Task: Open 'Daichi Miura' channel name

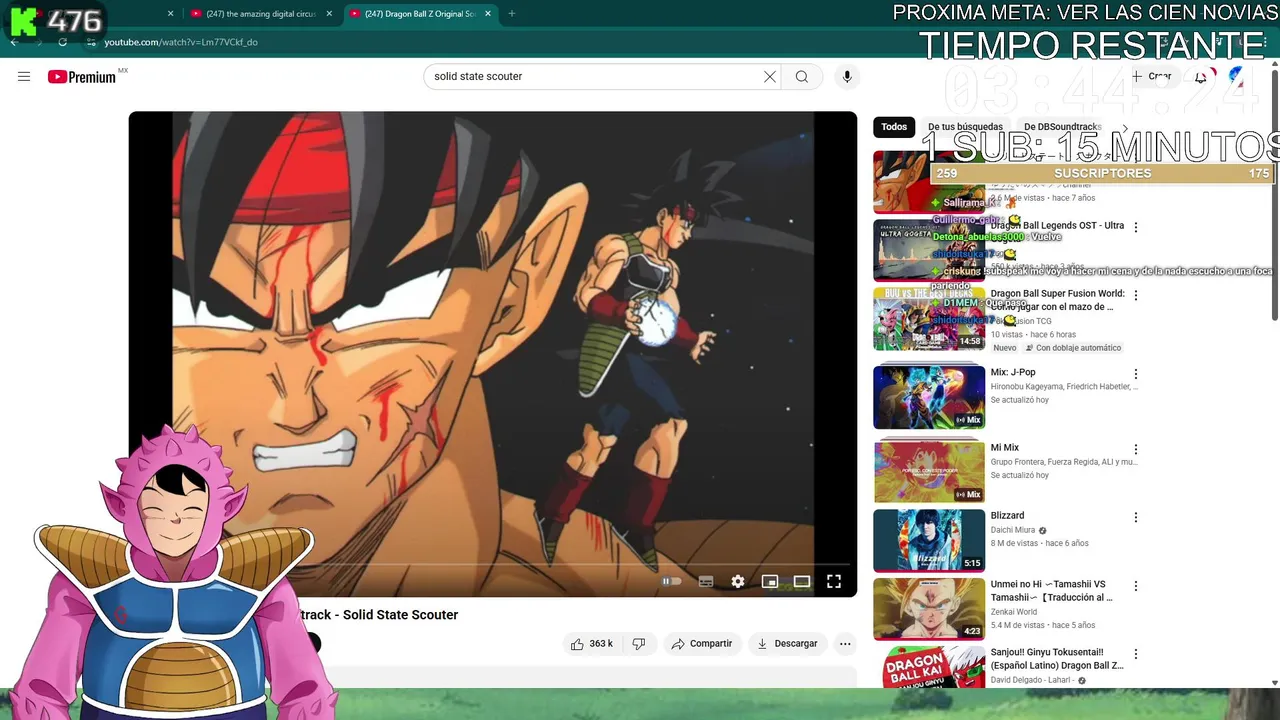Action: [1013, 531]
